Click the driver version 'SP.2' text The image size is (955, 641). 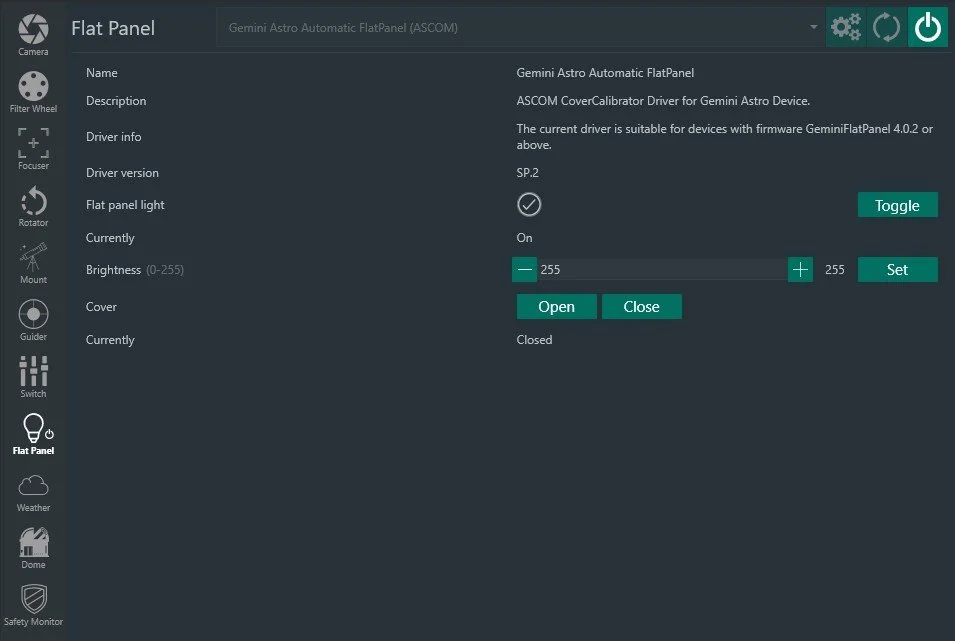527,172
